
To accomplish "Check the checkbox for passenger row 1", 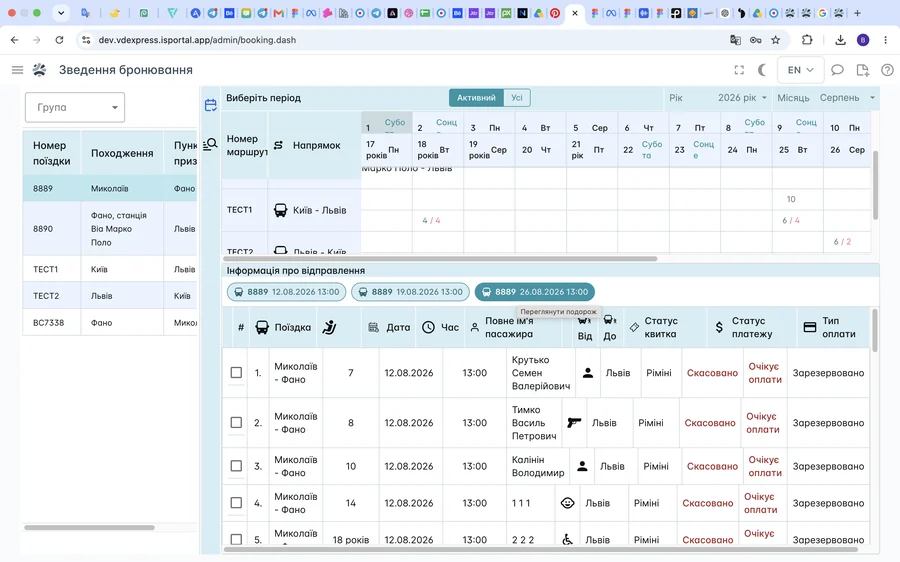I will click(x=236, y=373).
